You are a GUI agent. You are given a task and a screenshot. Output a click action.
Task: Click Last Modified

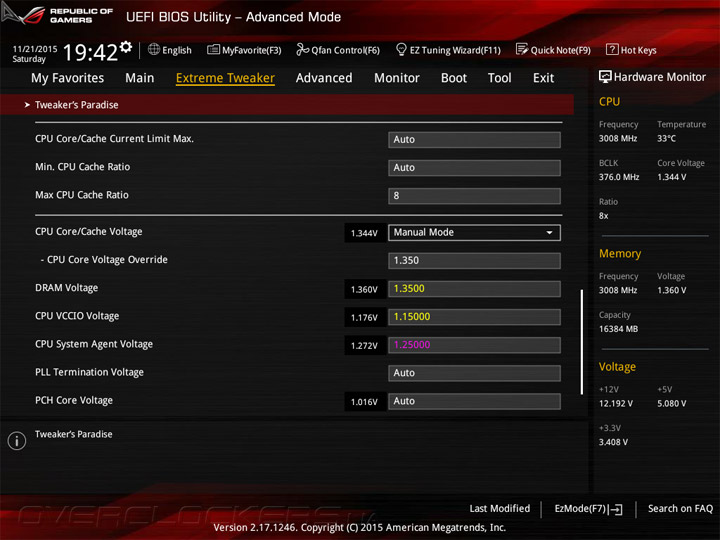click(500, 508)
